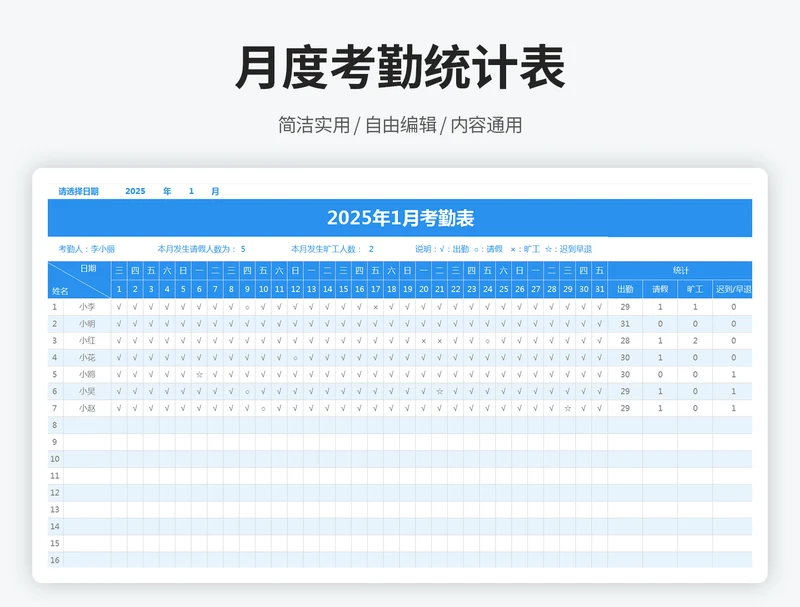
Task: Click date header cell 1
Action: pos(119,289)
